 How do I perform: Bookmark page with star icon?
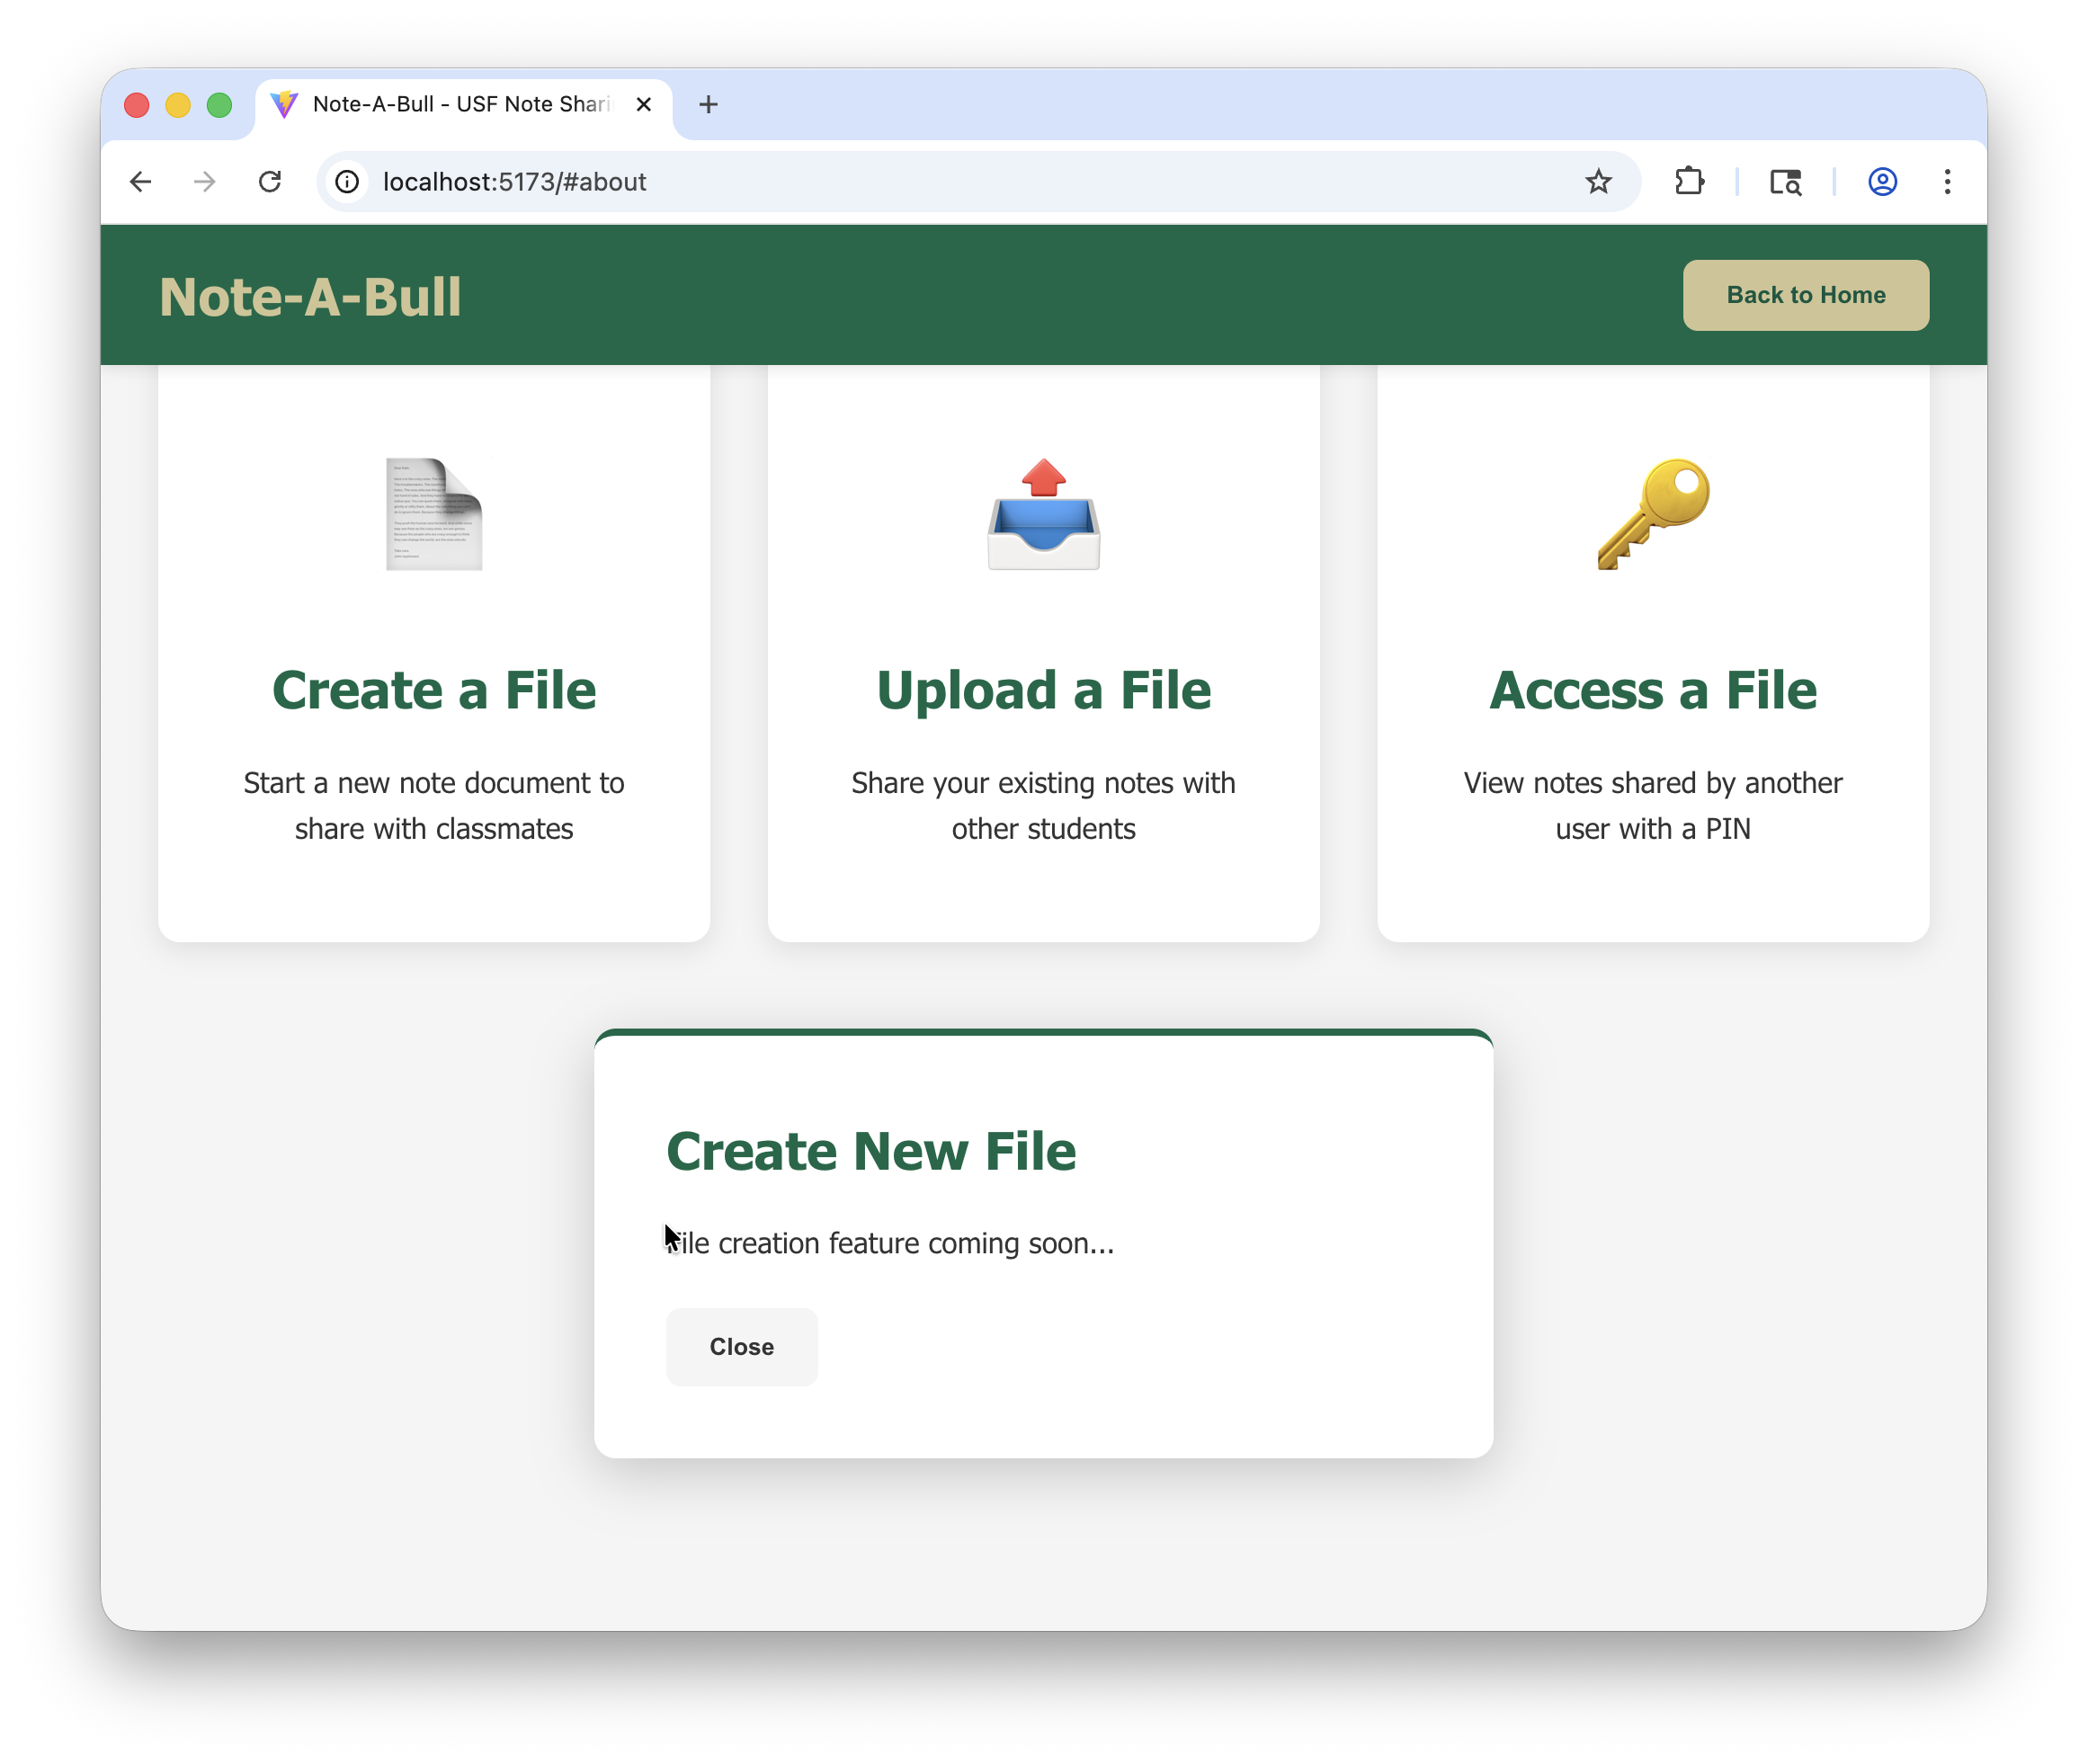(1598, 182)
